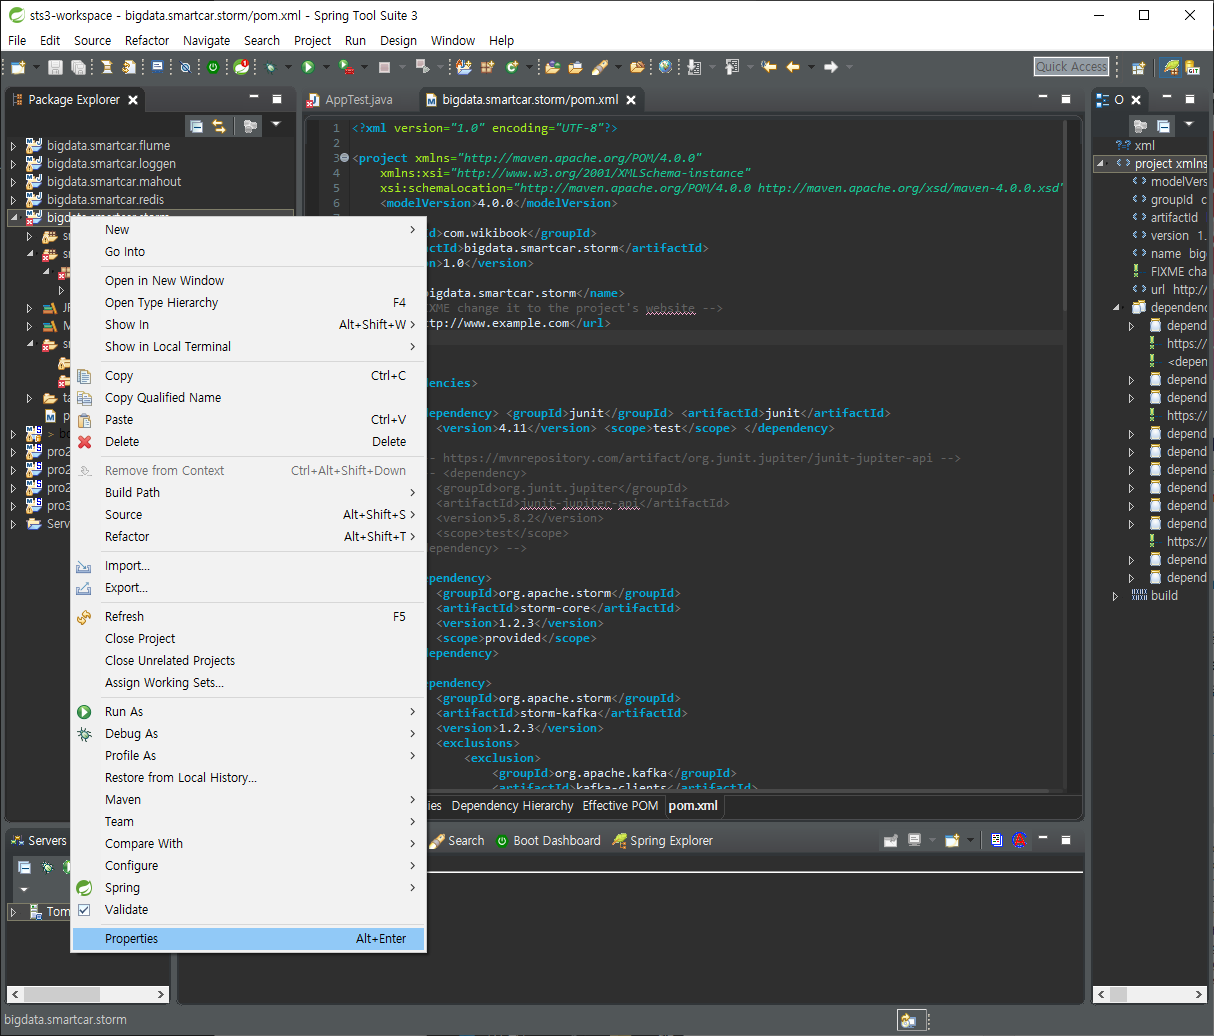This screenshot has width=1214, height=1036.
Task: Click the Forward navigation arrow
Action: click(830, 67)
